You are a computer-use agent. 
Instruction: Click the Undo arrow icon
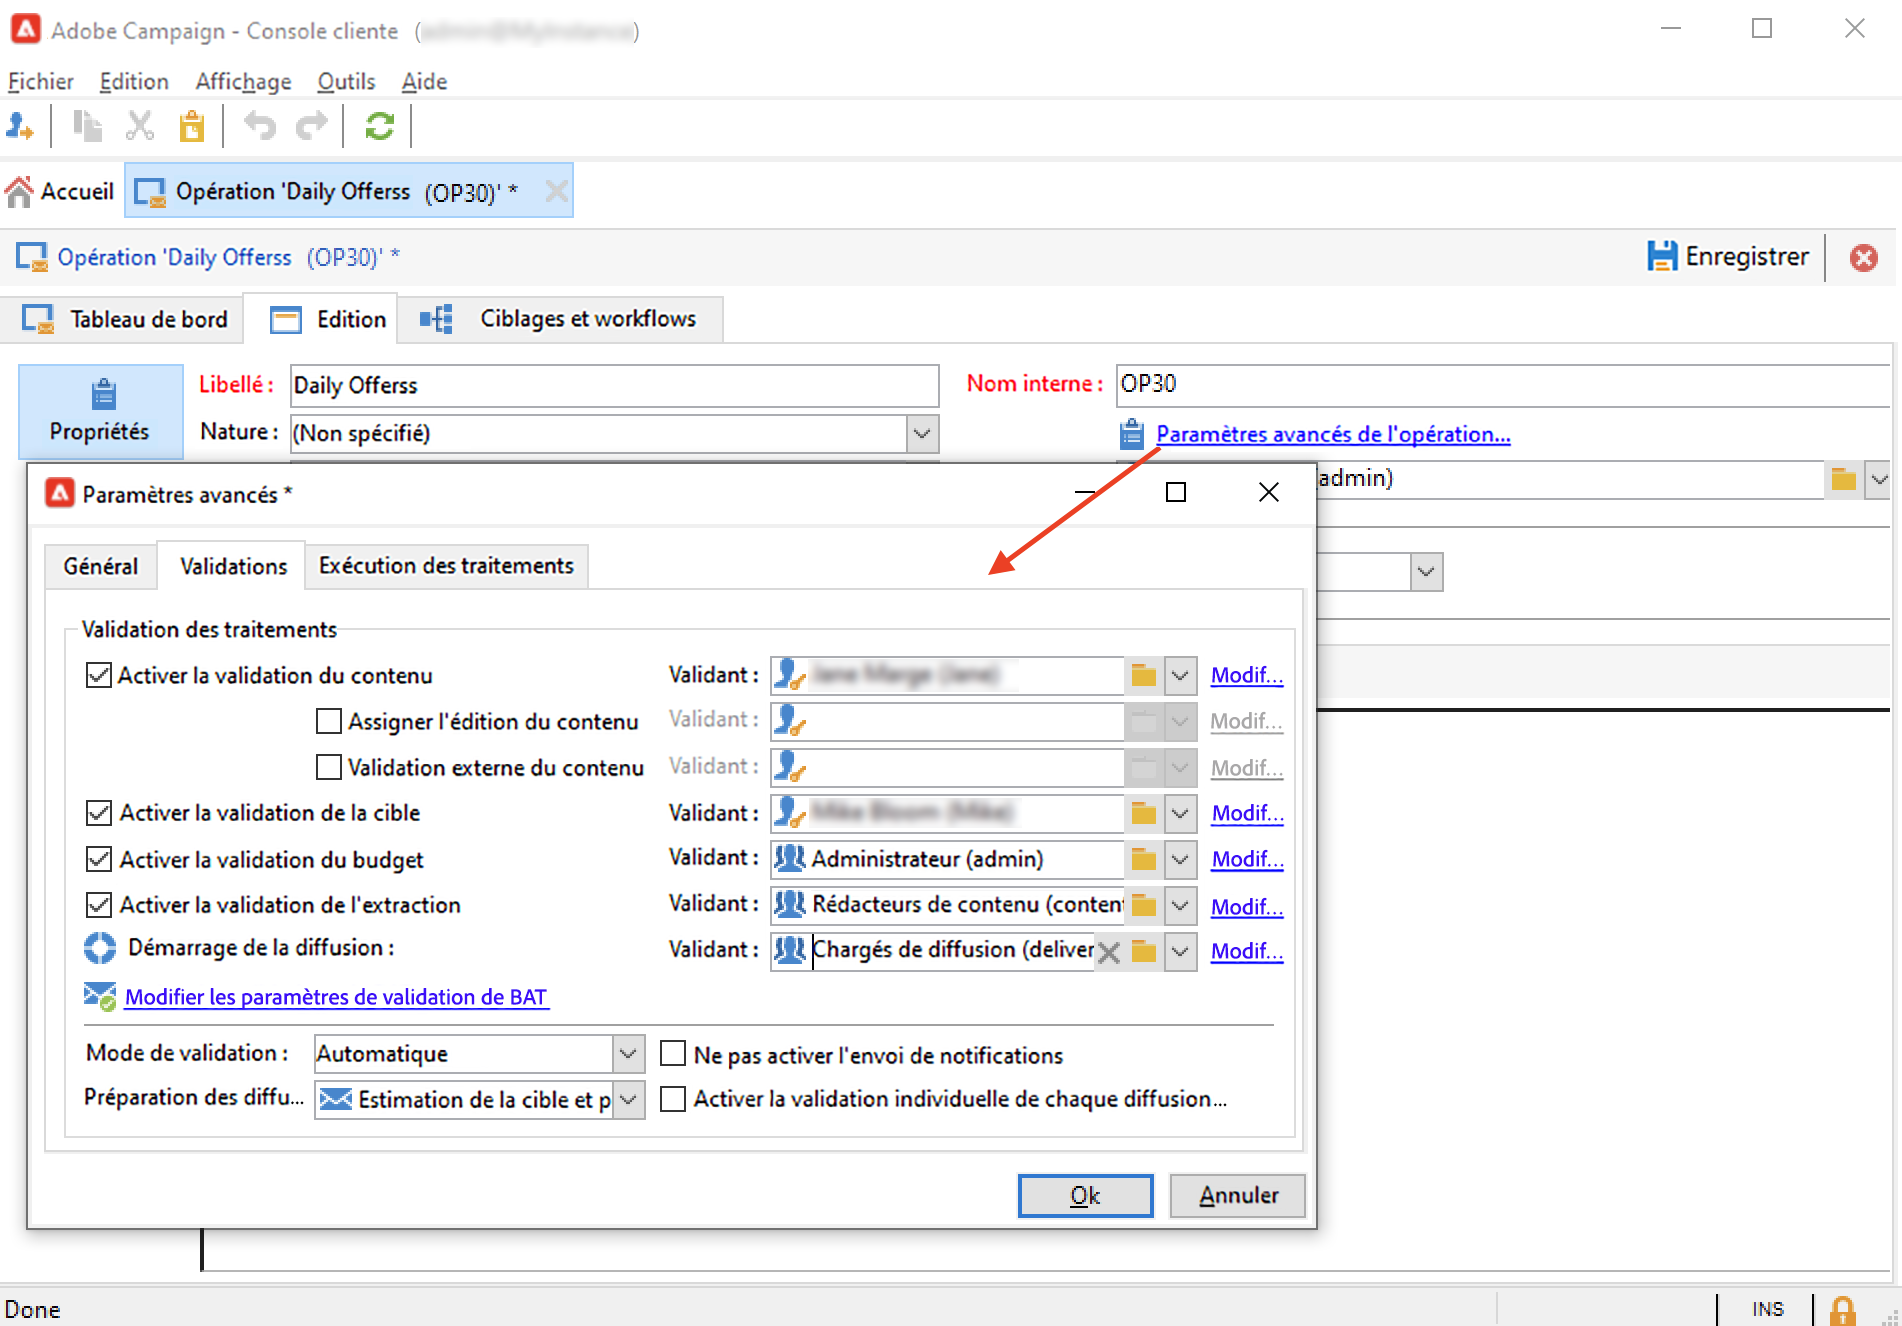click(x=260, y=126)
